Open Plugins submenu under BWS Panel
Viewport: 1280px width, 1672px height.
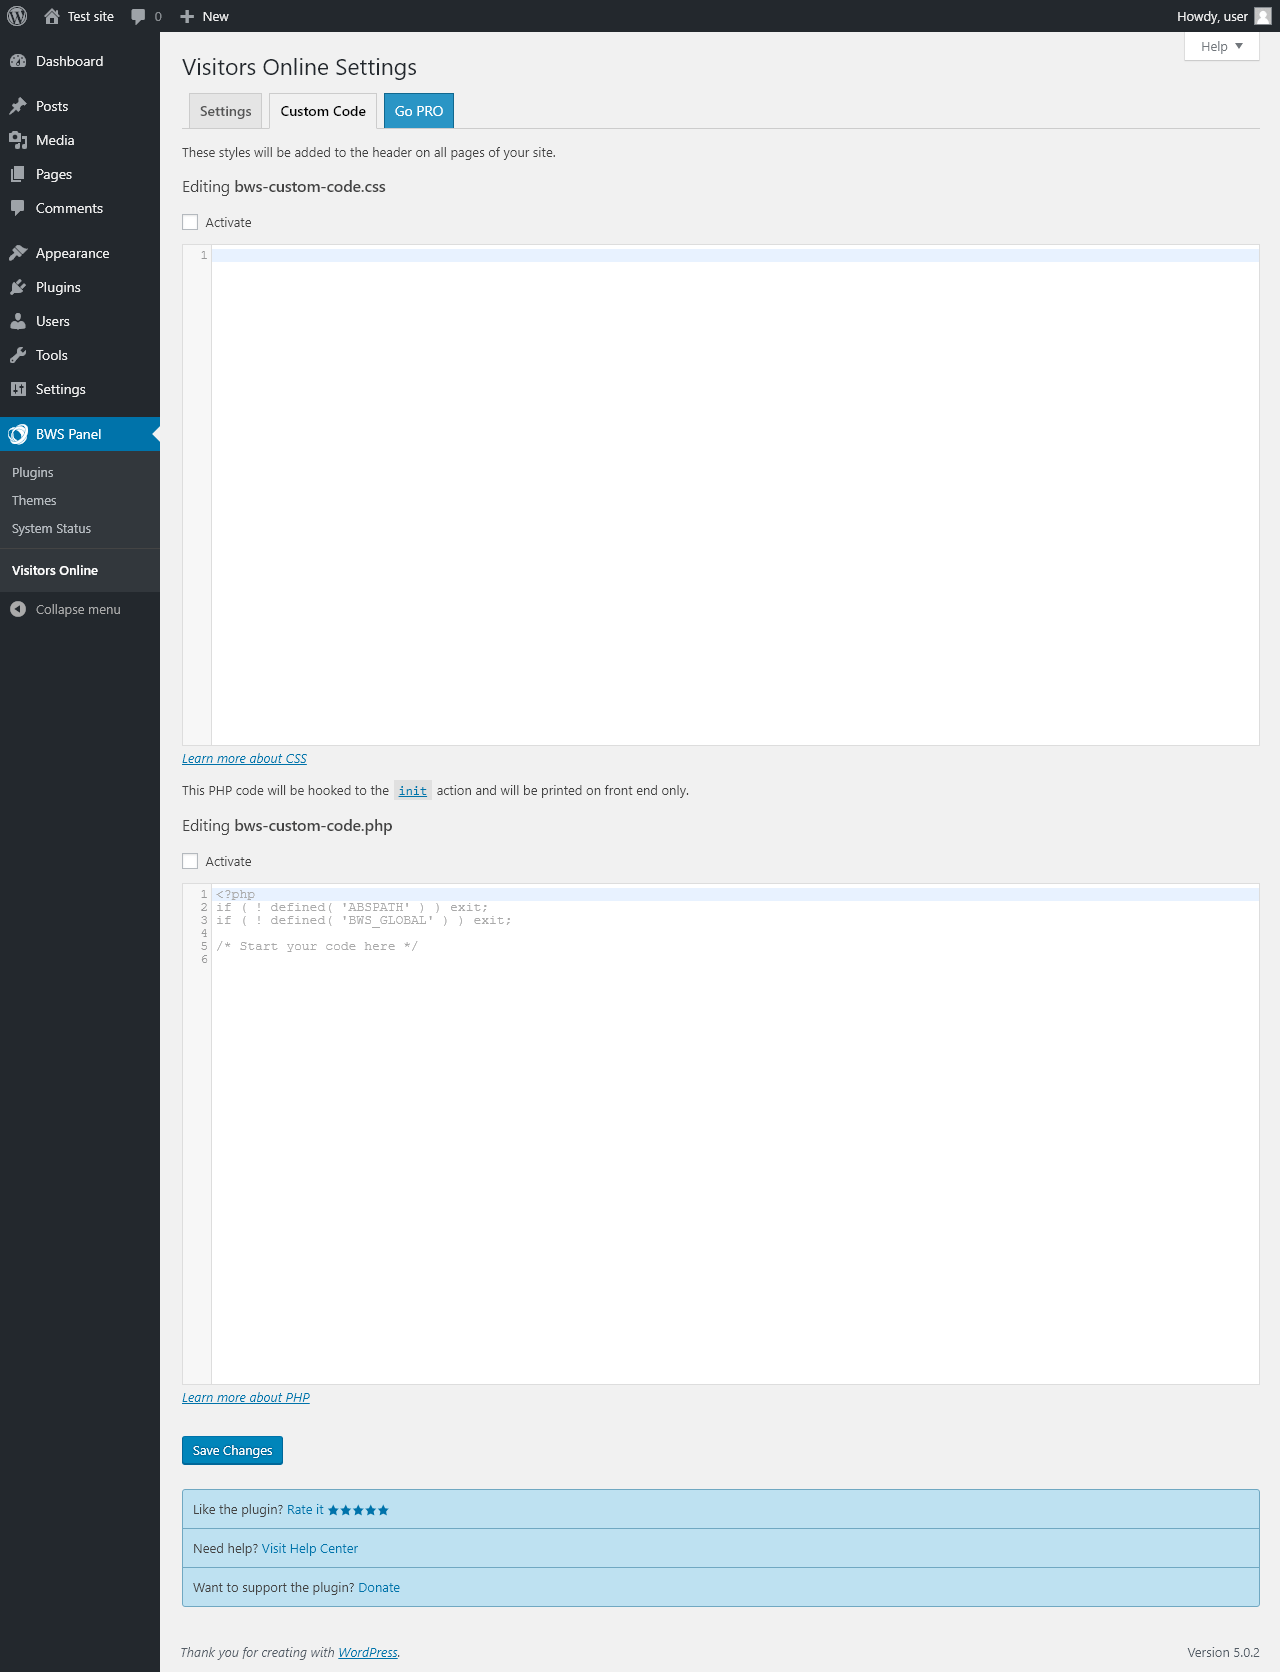click(33, 472)
